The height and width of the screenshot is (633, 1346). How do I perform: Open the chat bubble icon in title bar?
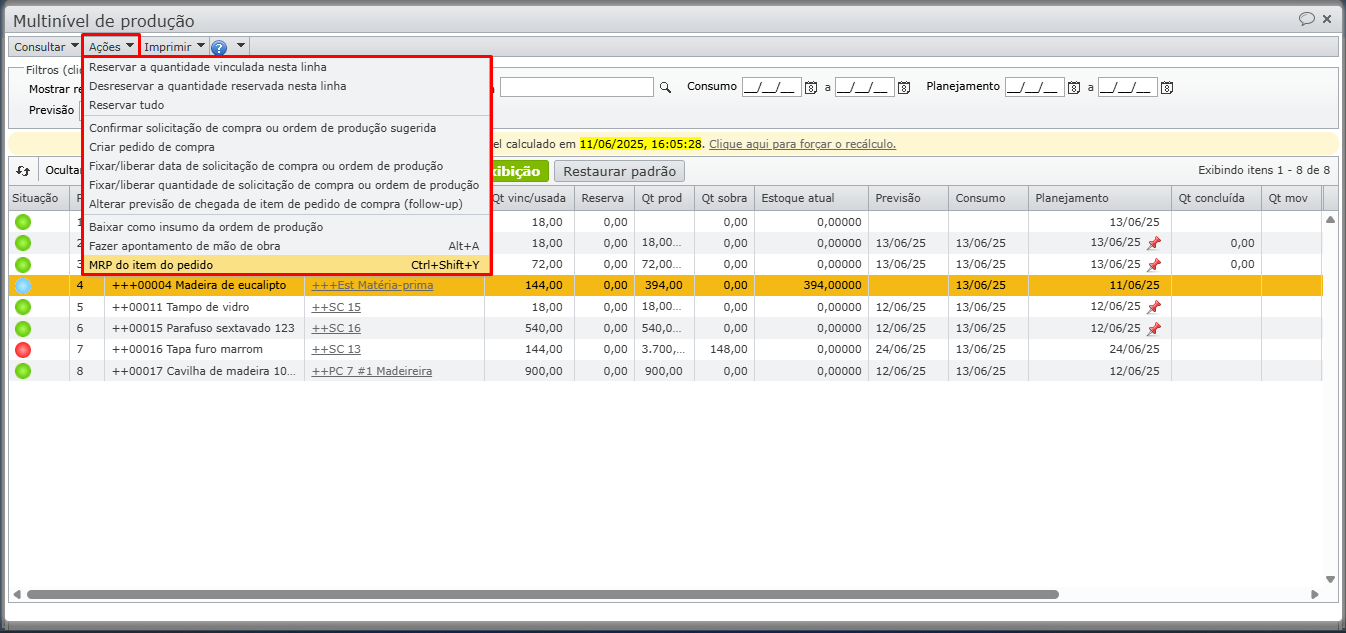tap(1306, 19)
